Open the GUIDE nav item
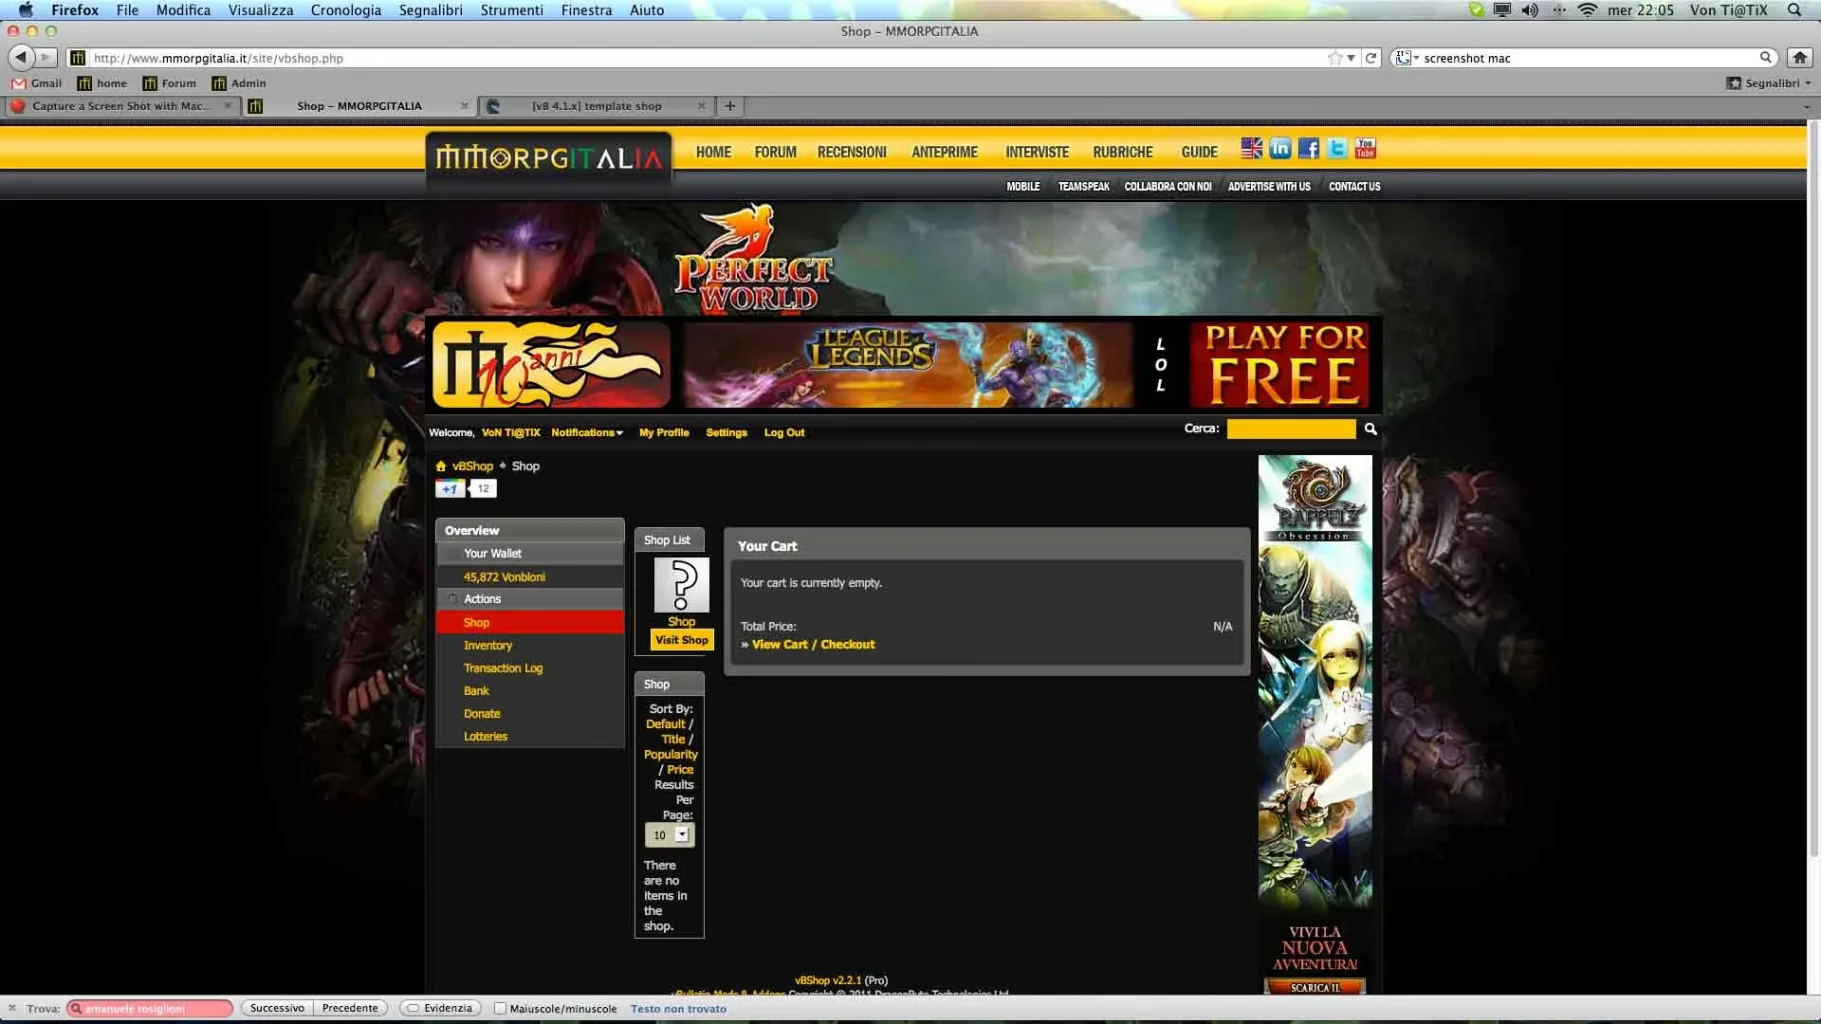 click(x=1199, y=152)
